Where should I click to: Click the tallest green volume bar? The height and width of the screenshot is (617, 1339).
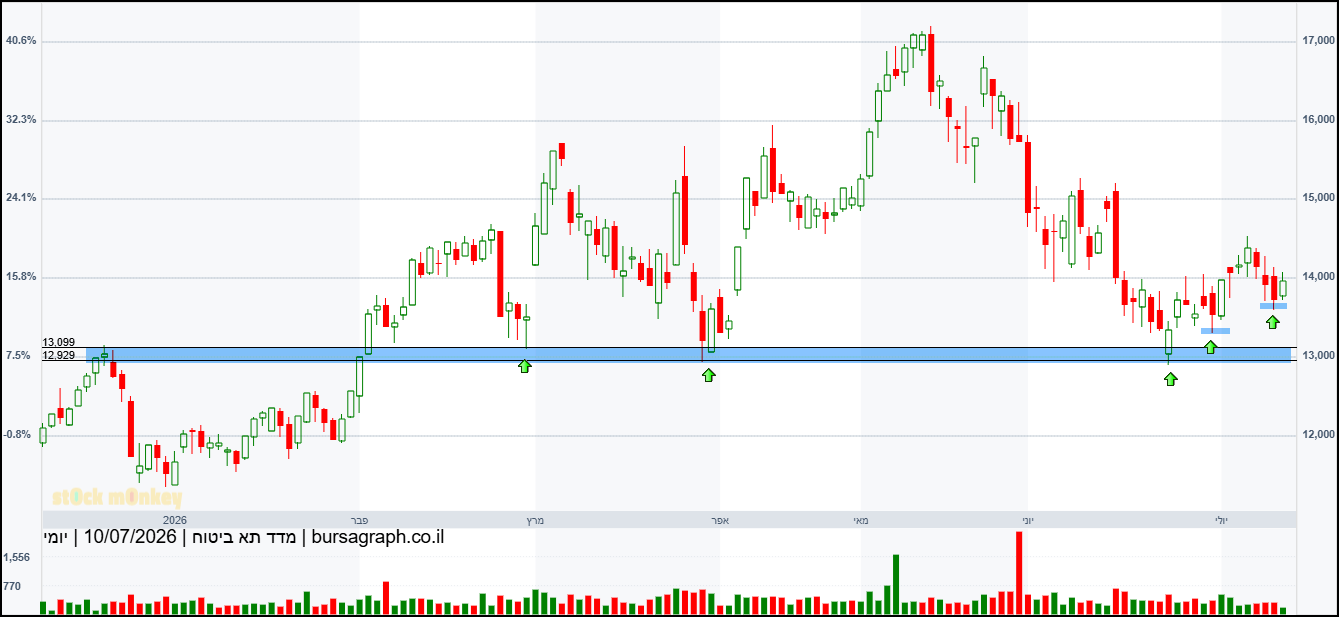tap(896, 584)
